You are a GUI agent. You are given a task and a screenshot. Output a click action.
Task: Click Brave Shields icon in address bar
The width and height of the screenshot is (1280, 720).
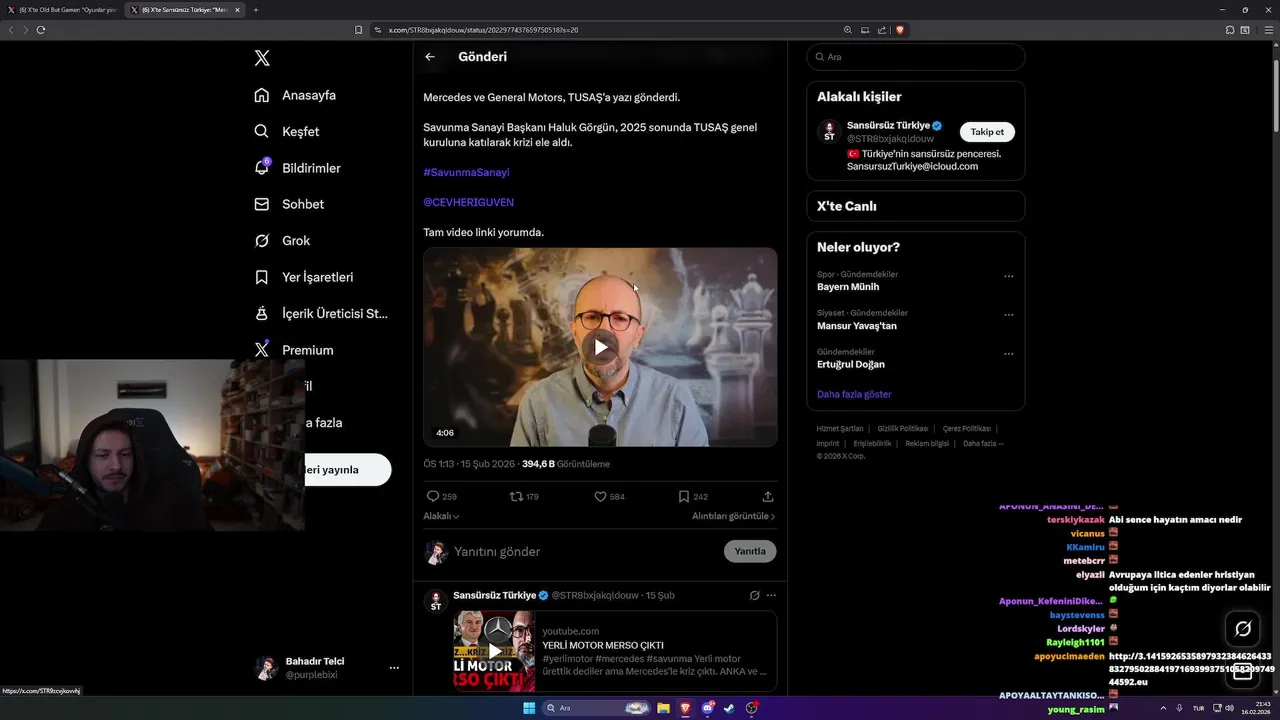(x=900, y=30)
